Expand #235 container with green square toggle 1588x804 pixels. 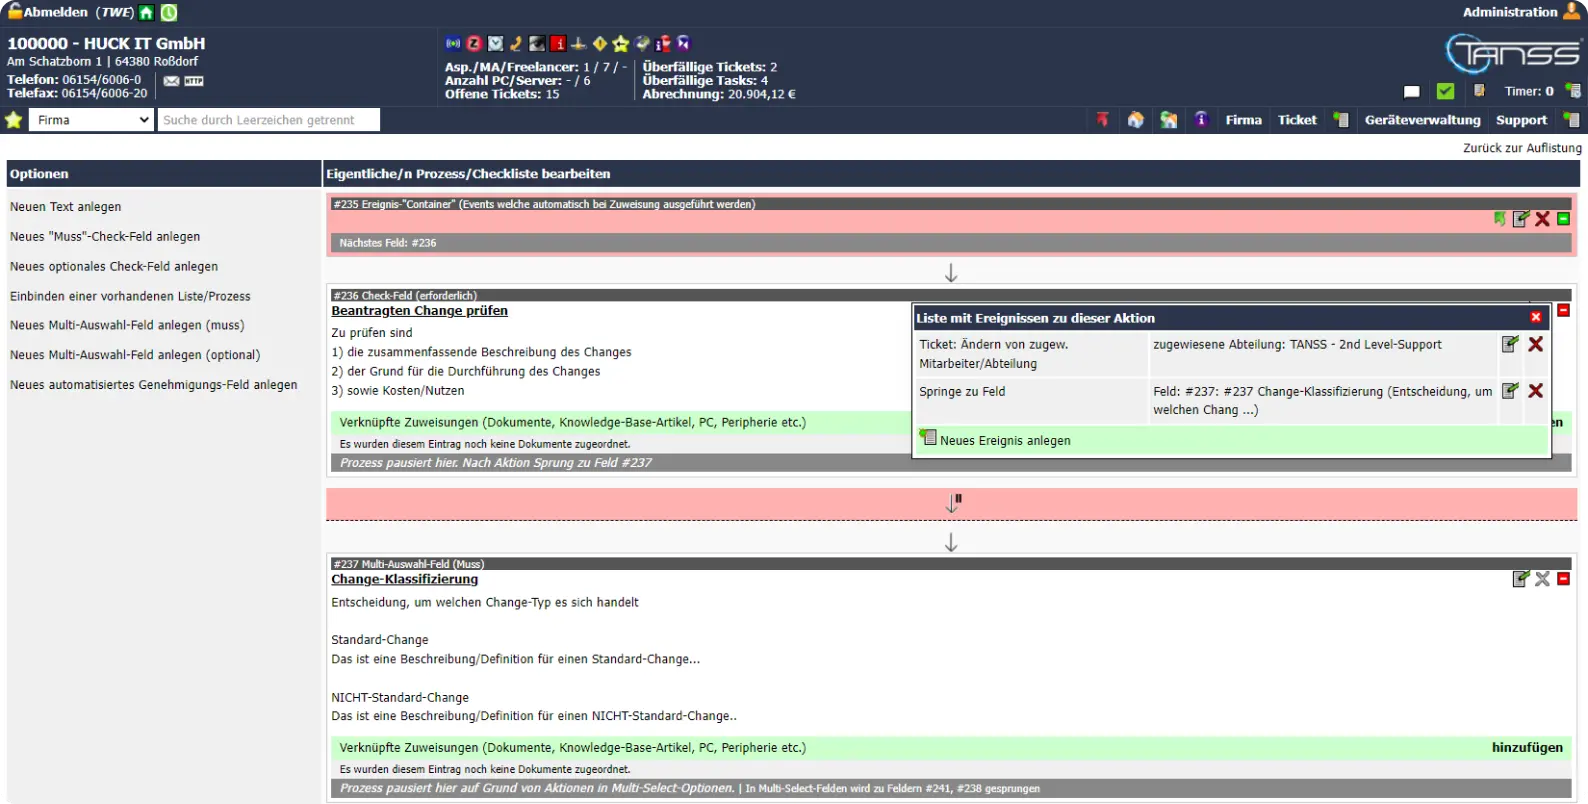pos(1563,219)
